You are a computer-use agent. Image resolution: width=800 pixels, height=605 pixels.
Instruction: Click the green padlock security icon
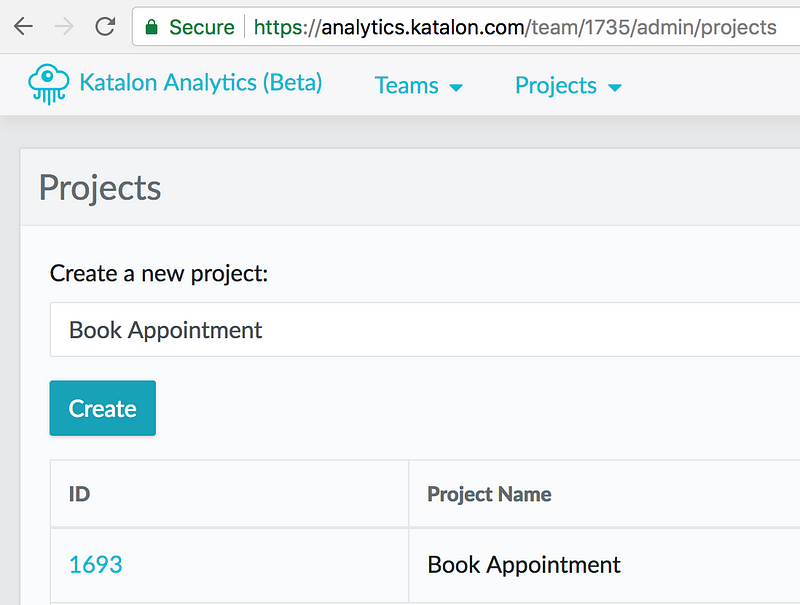151,27
